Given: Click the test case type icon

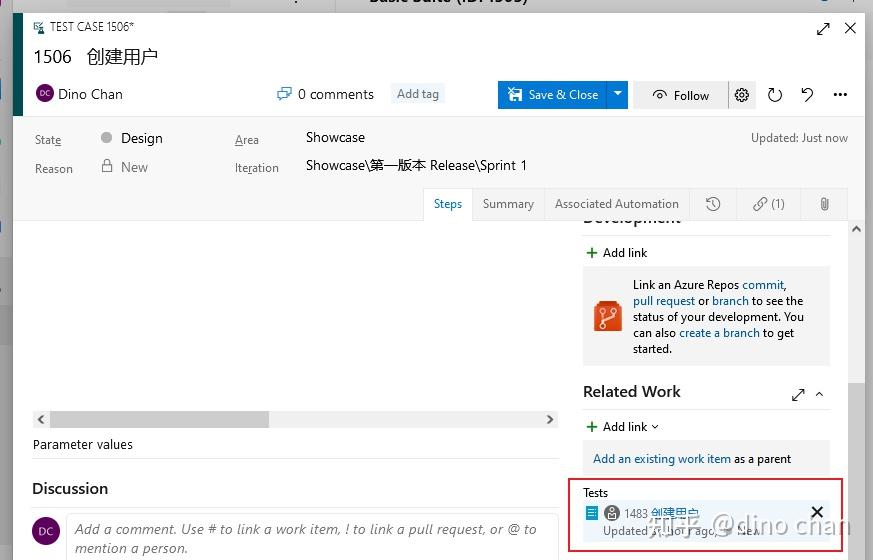Looking at the screenshot, I should pyautogui.click(x=39, y=27).
